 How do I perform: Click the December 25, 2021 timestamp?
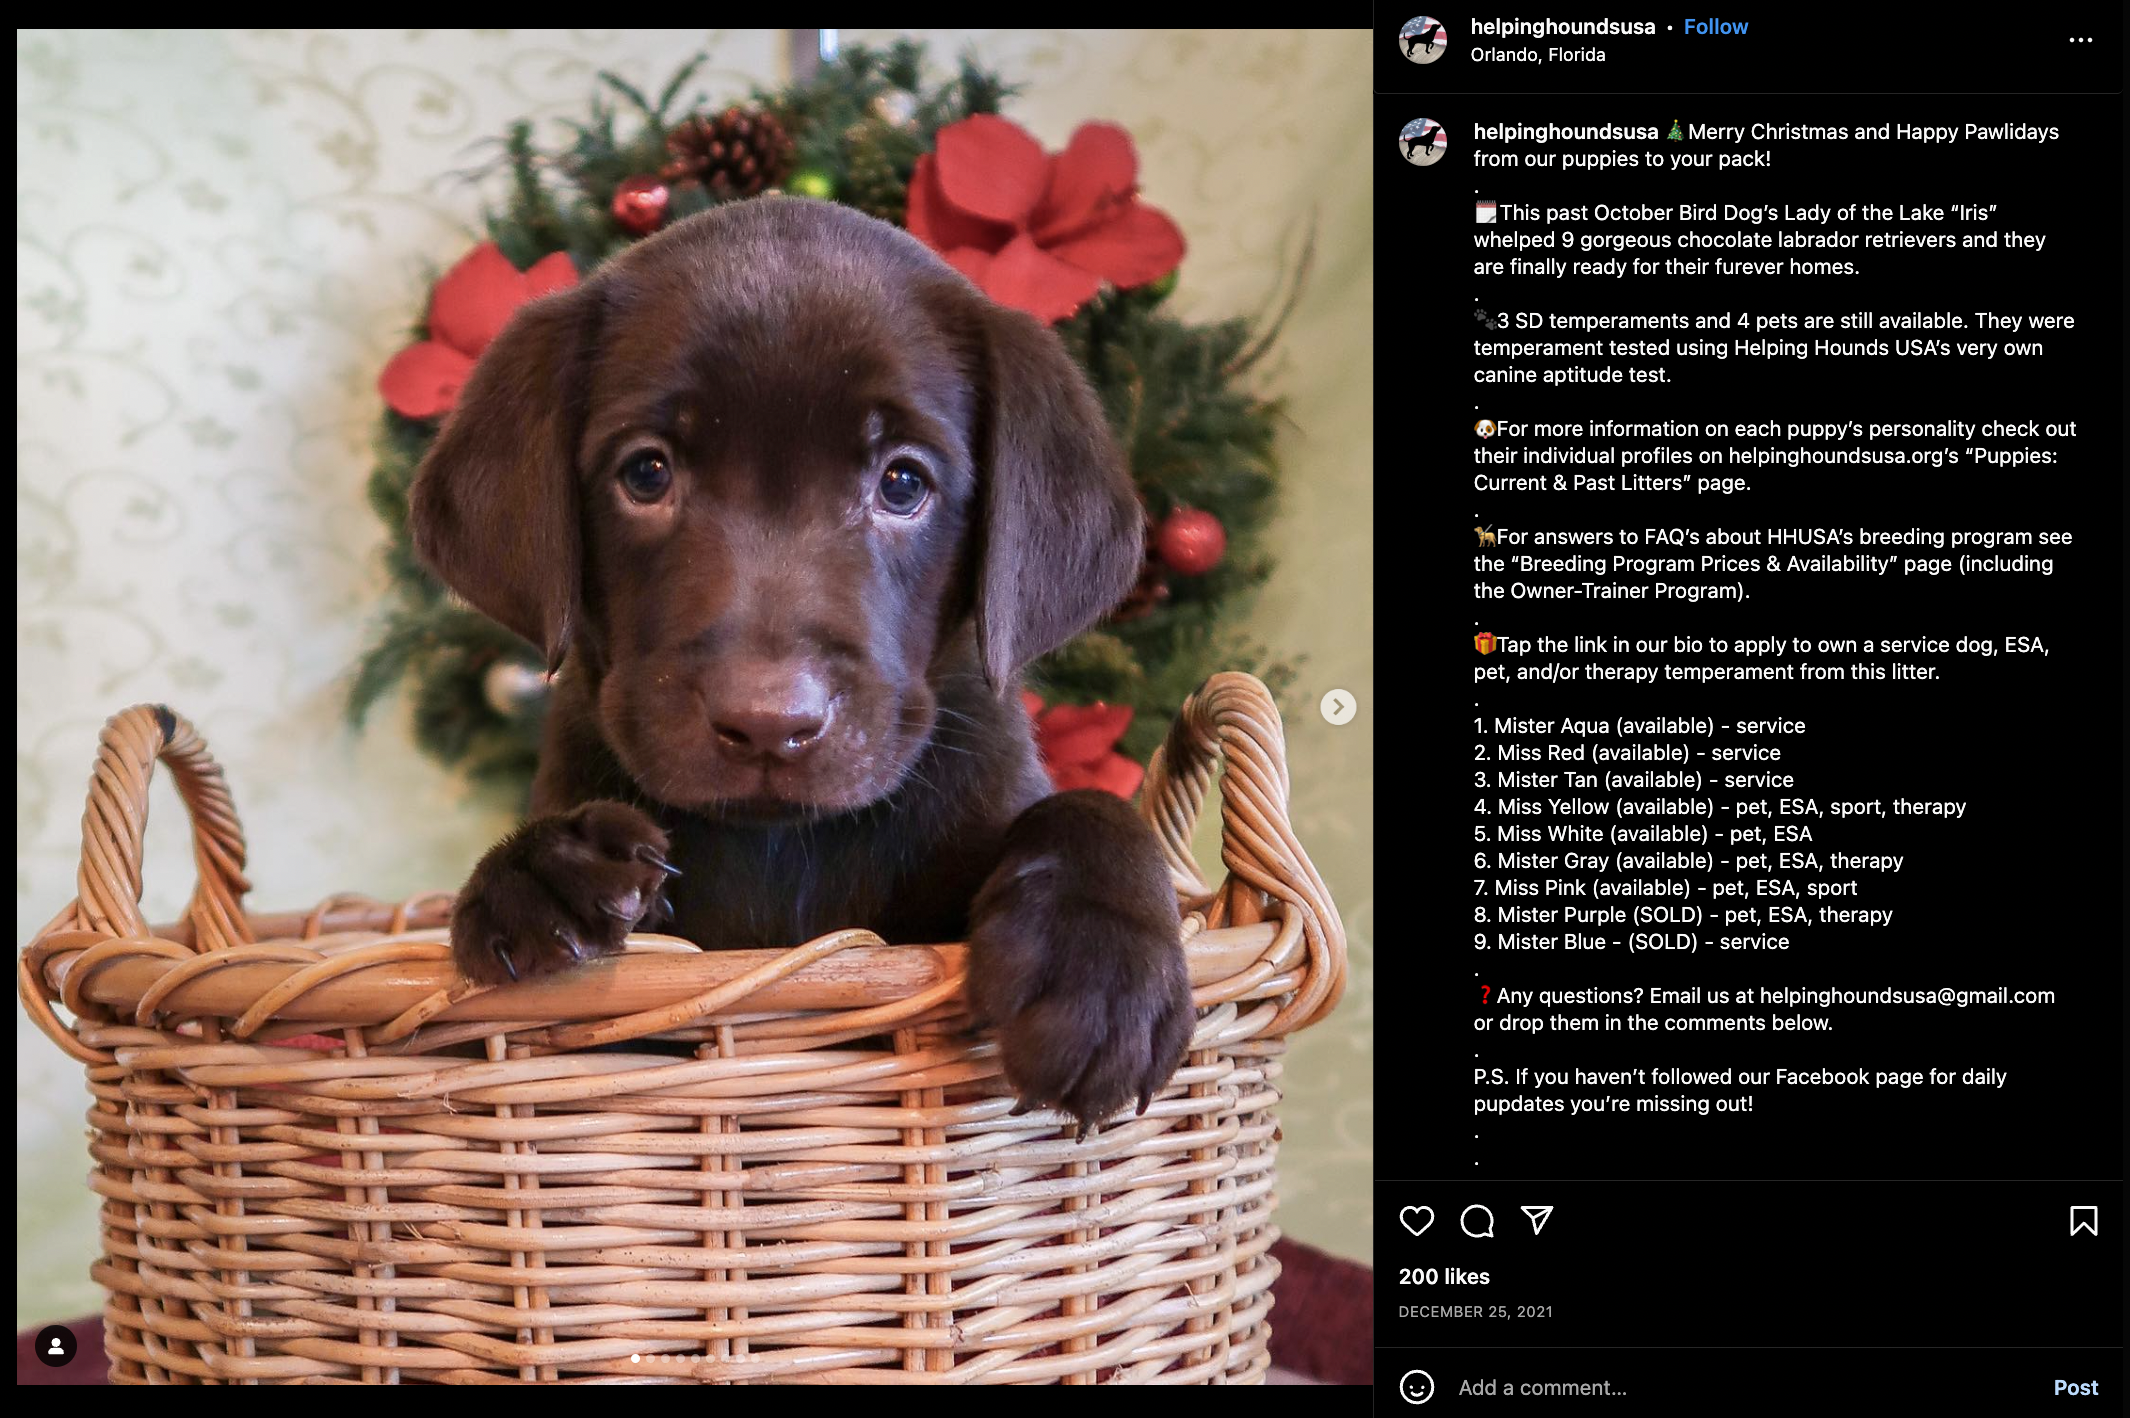tap(1476, 1312)
